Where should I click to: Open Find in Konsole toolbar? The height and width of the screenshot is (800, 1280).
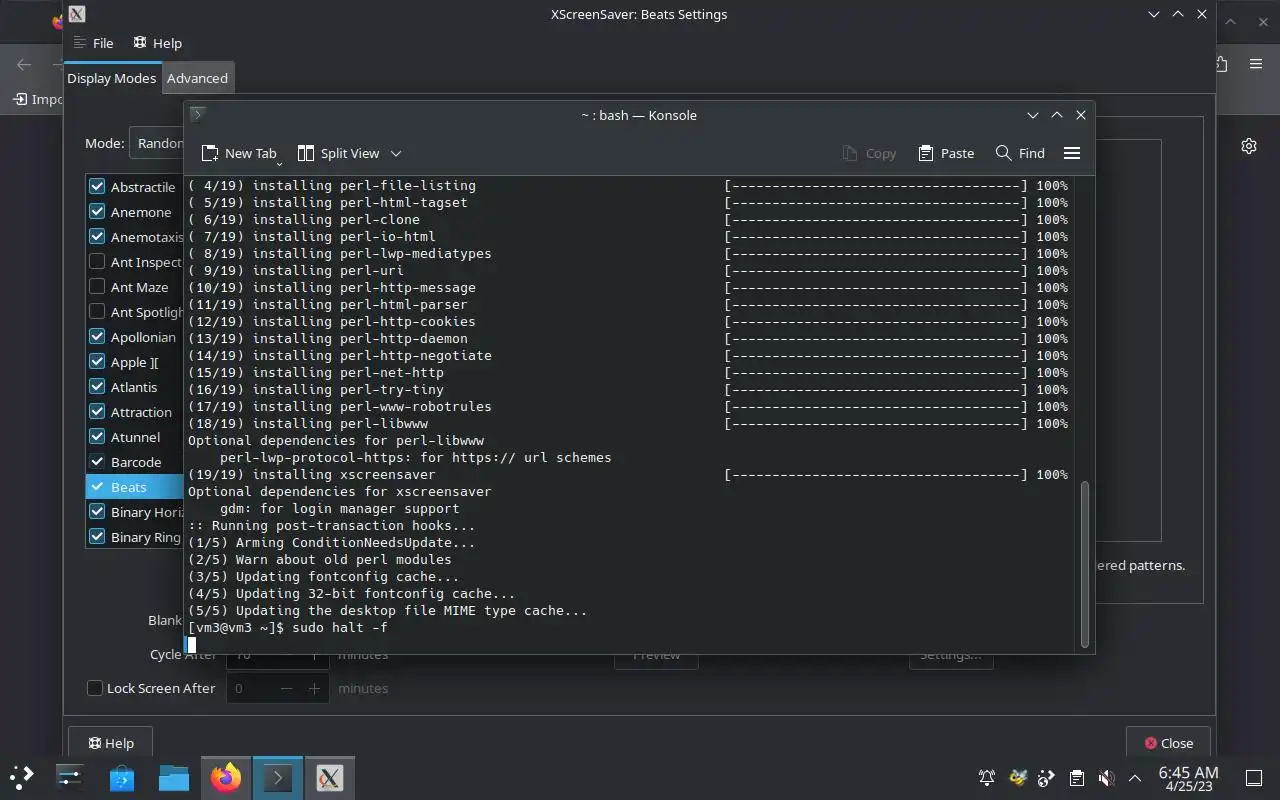pyautogui.click(x=1021, y=153)
